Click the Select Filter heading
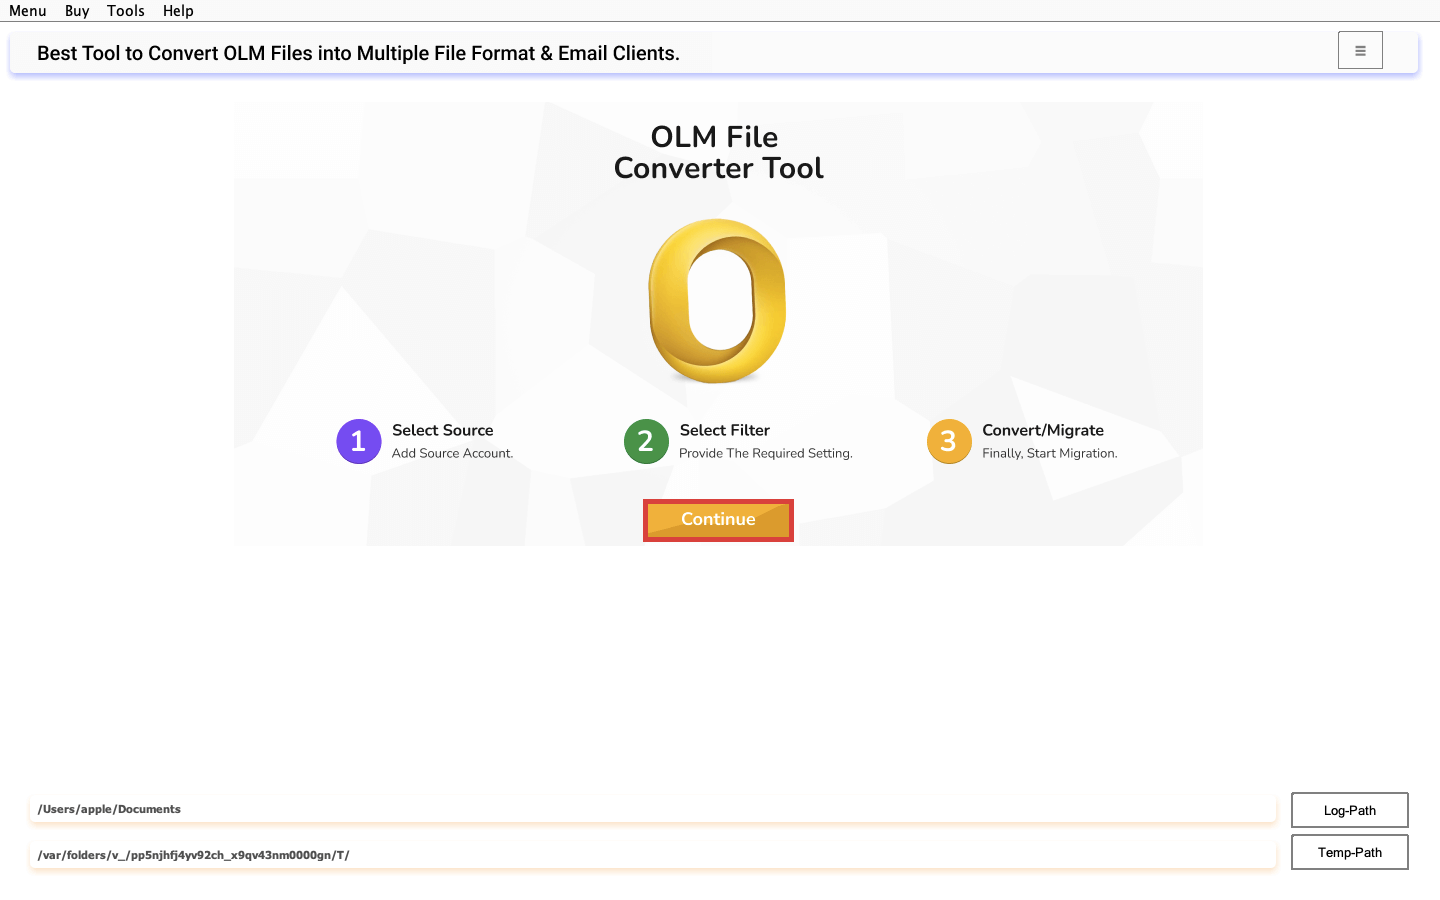This screenshot has width=1440, height=900. [725, 430]
